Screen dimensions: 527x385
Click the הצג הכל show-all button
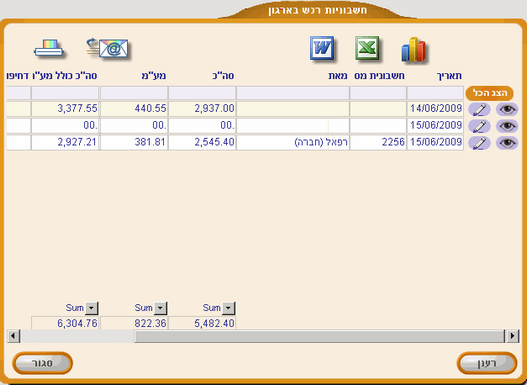point(489,93)
